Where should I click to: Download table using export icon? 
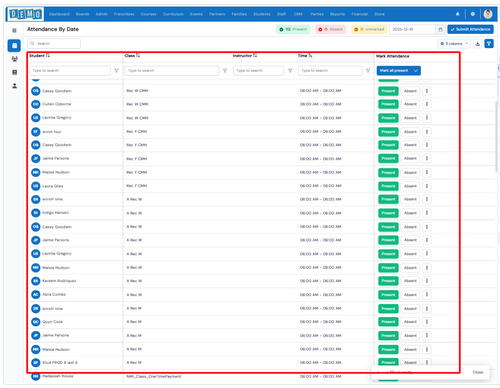[478, 44]
